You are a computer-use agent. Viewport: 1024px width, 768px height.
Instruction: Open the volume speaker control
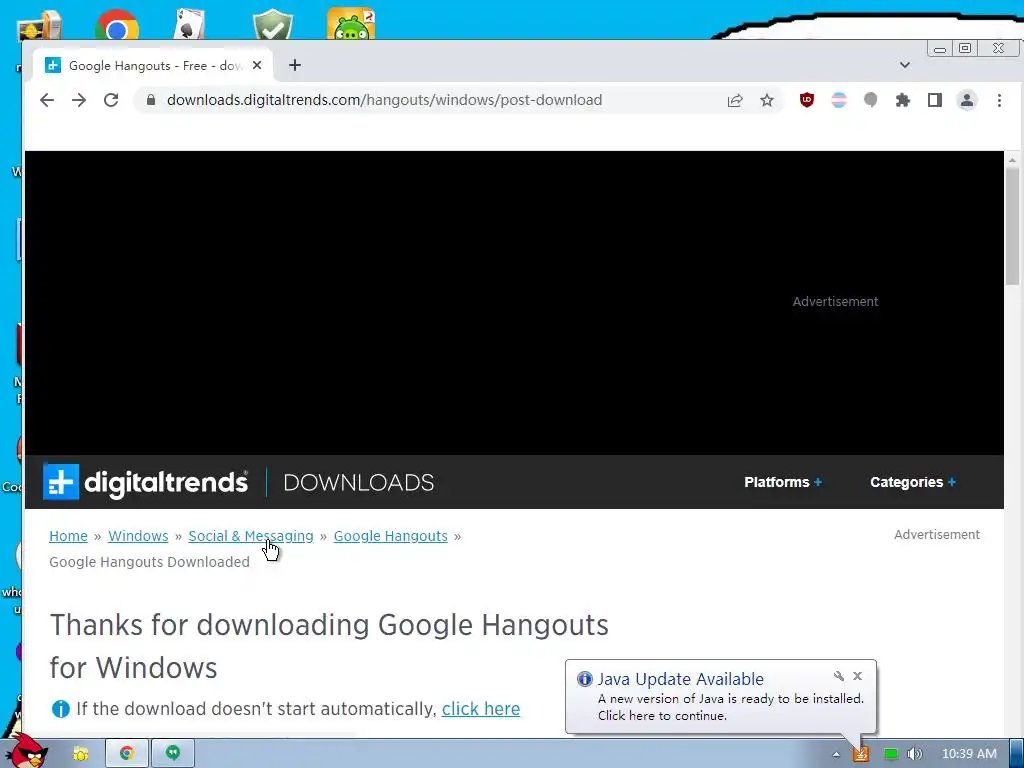click(914, 754)
